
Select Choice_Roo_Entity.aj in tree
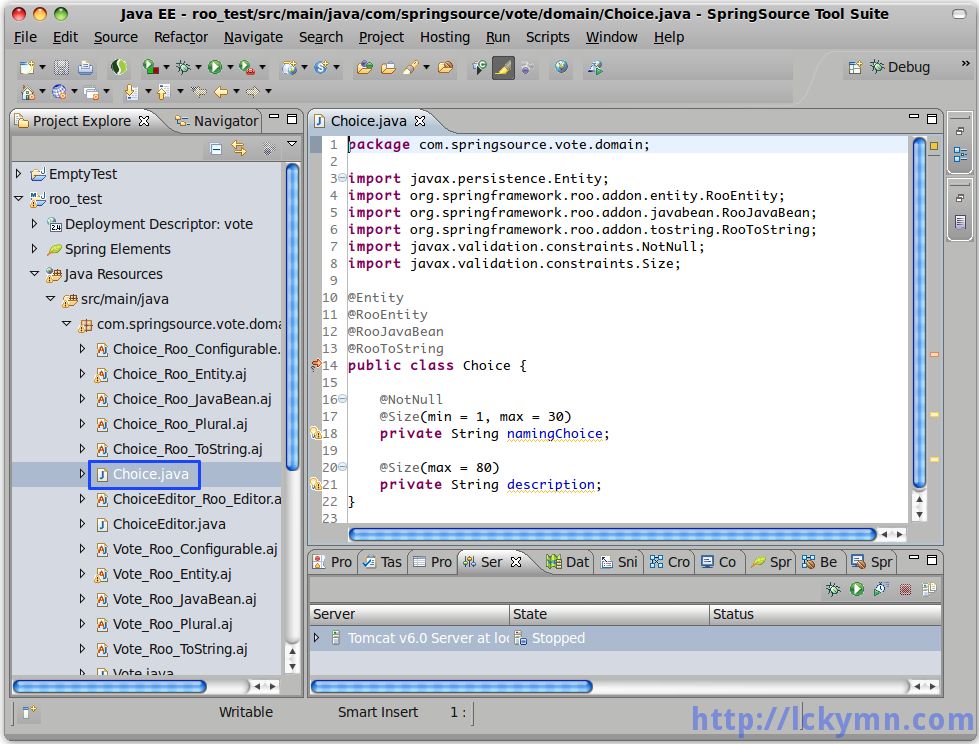tap(170, 374)
